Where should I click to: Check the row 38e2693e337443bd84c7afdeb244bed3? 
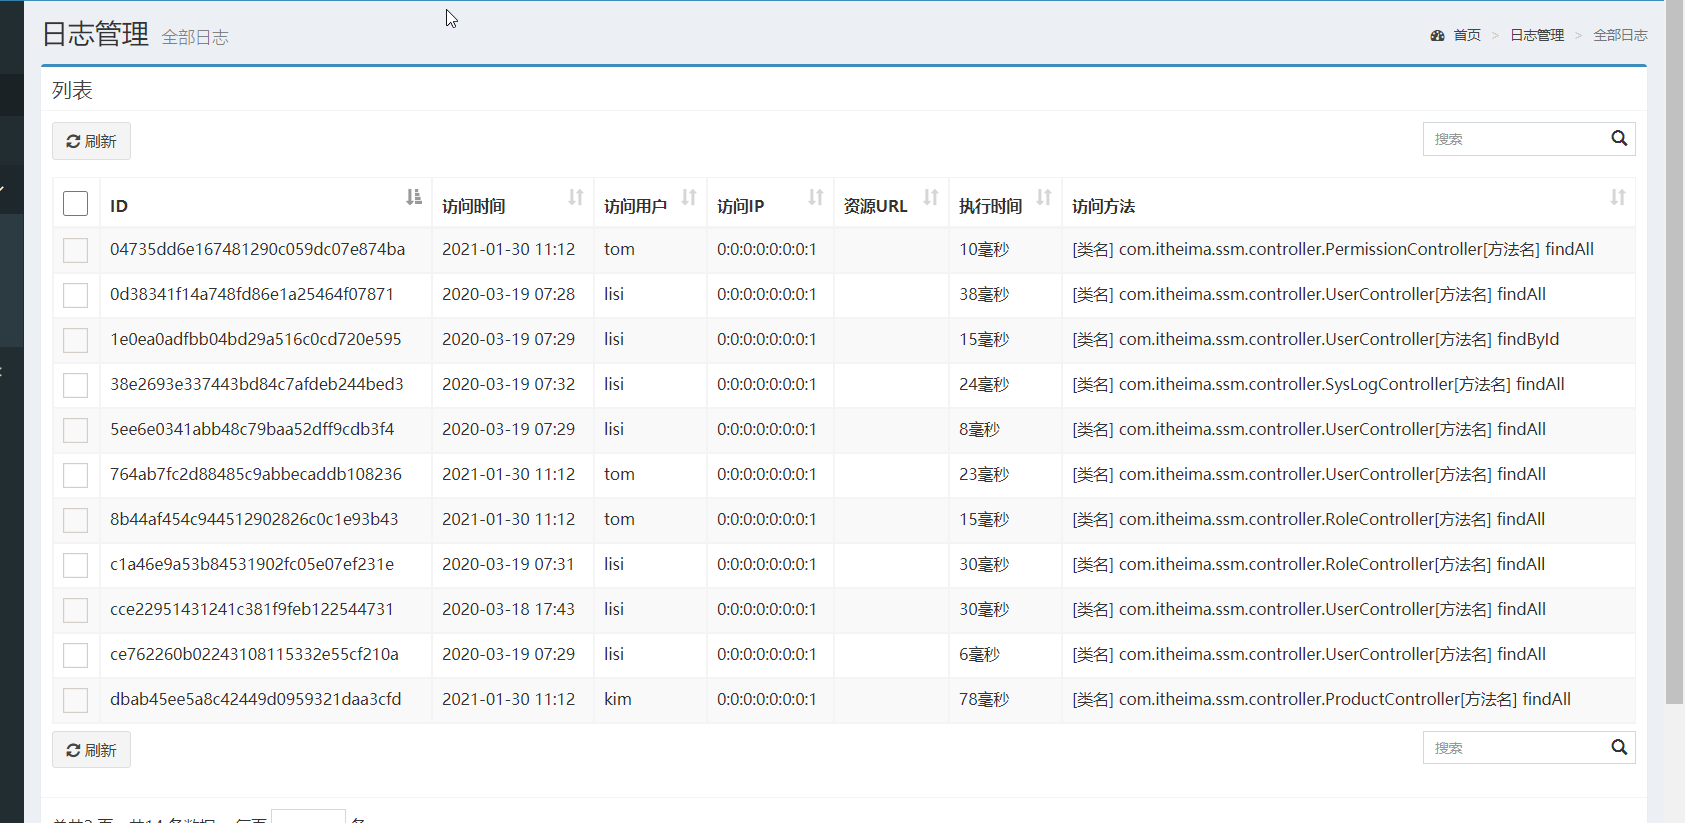(x=75, y=385)
